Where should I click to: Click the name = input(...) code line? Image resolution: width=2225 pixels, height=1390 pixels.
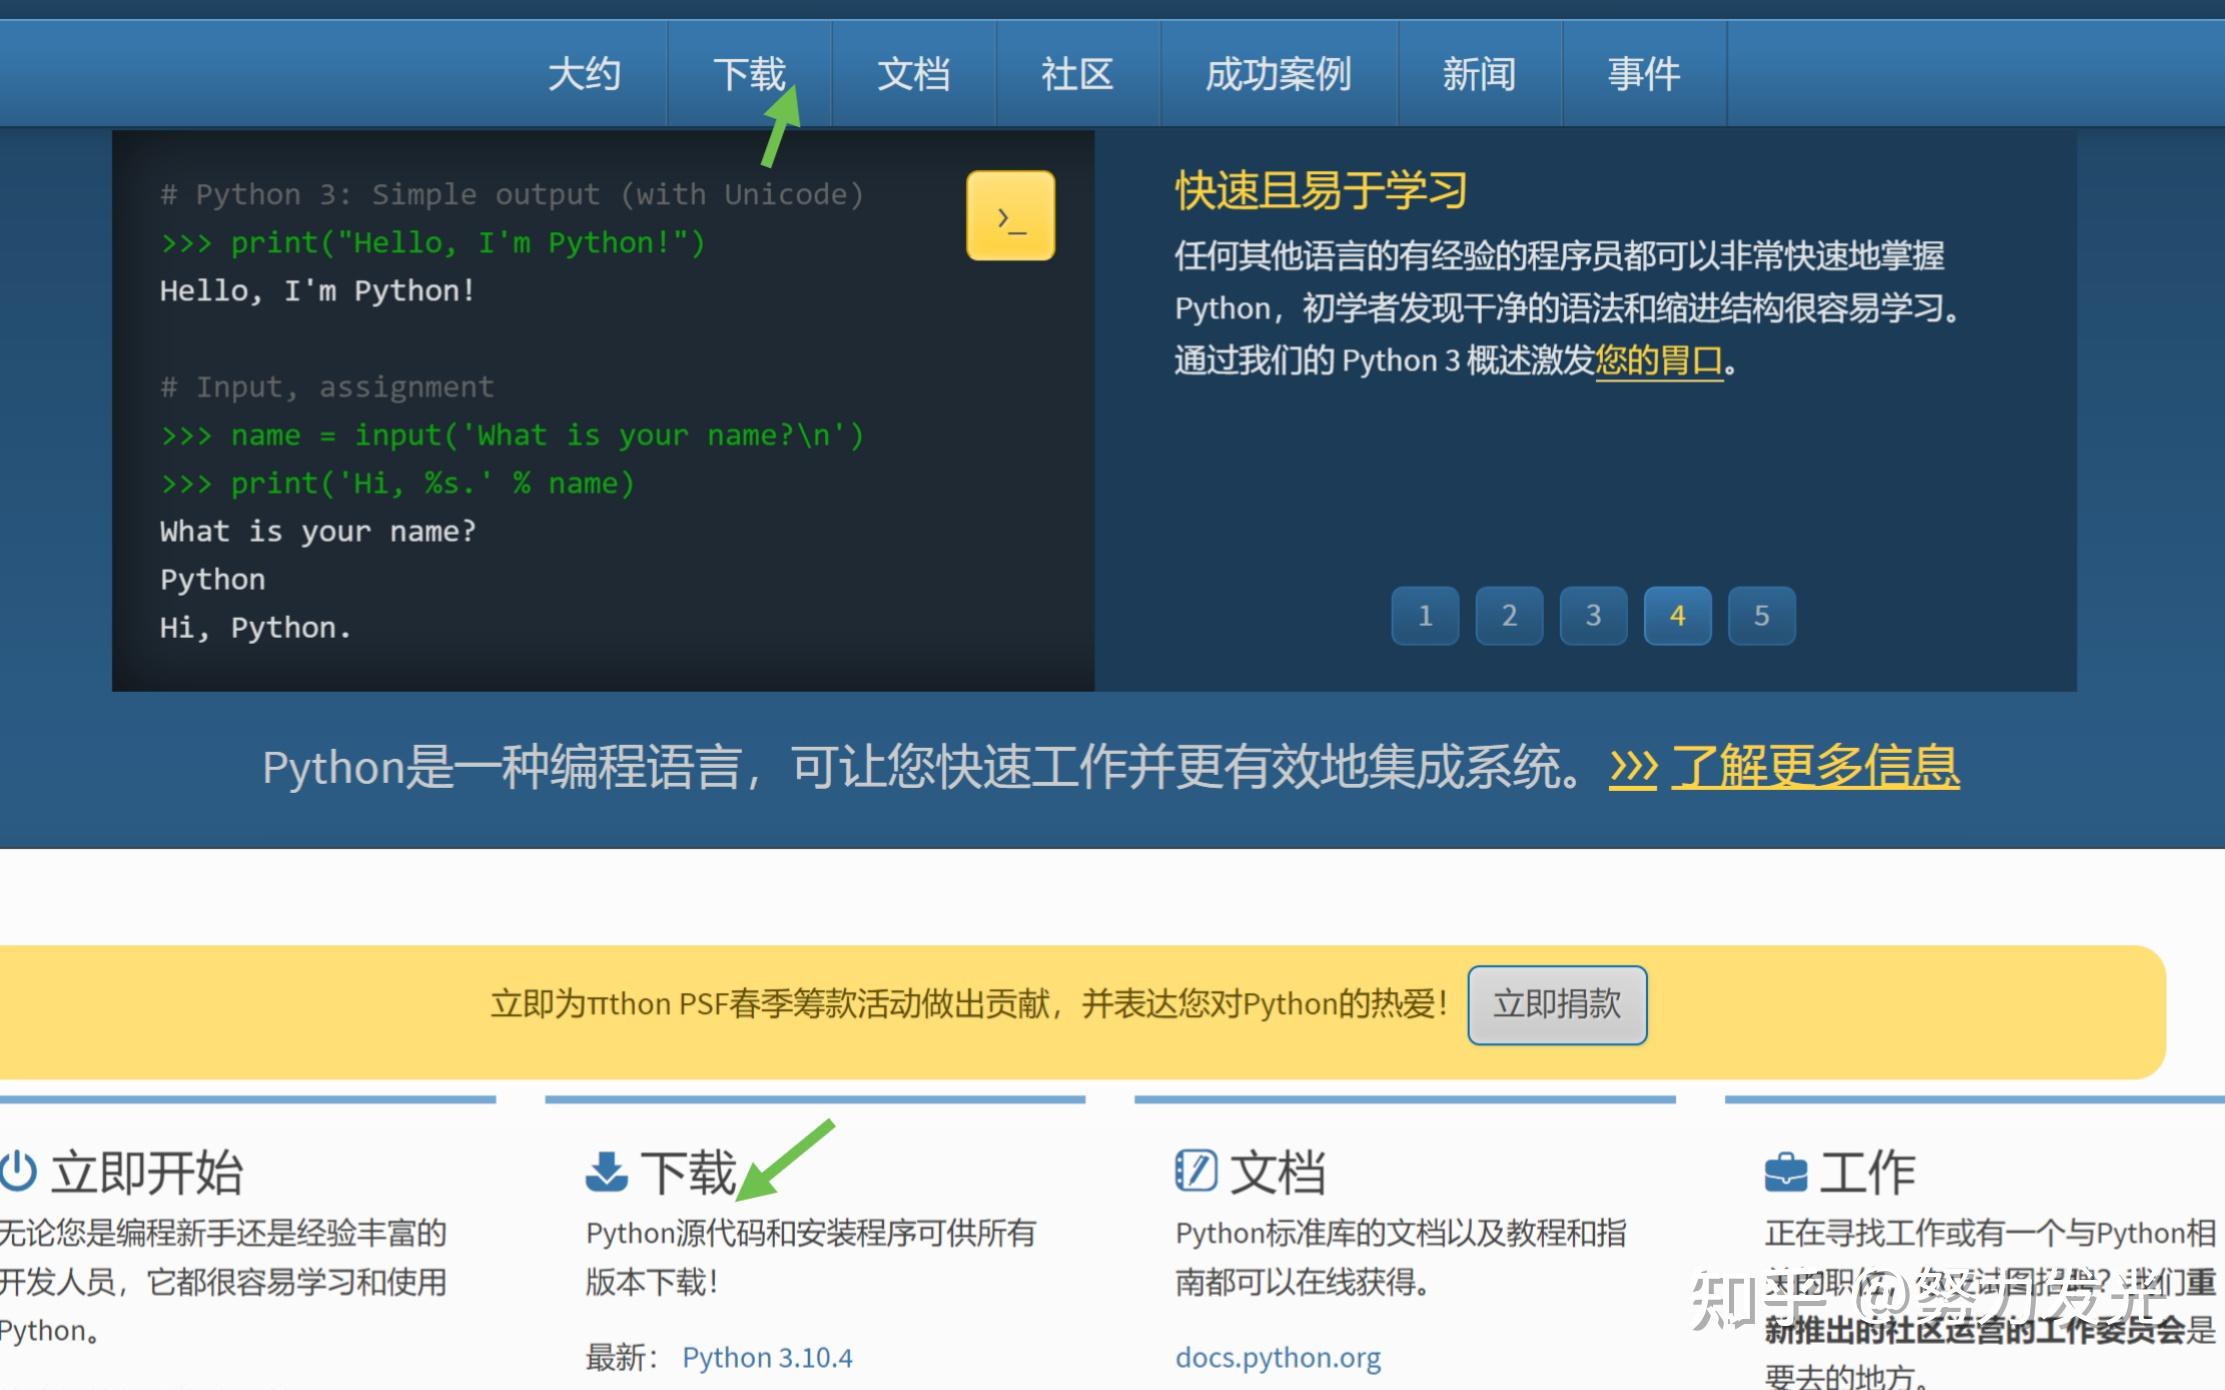[512, 435]
